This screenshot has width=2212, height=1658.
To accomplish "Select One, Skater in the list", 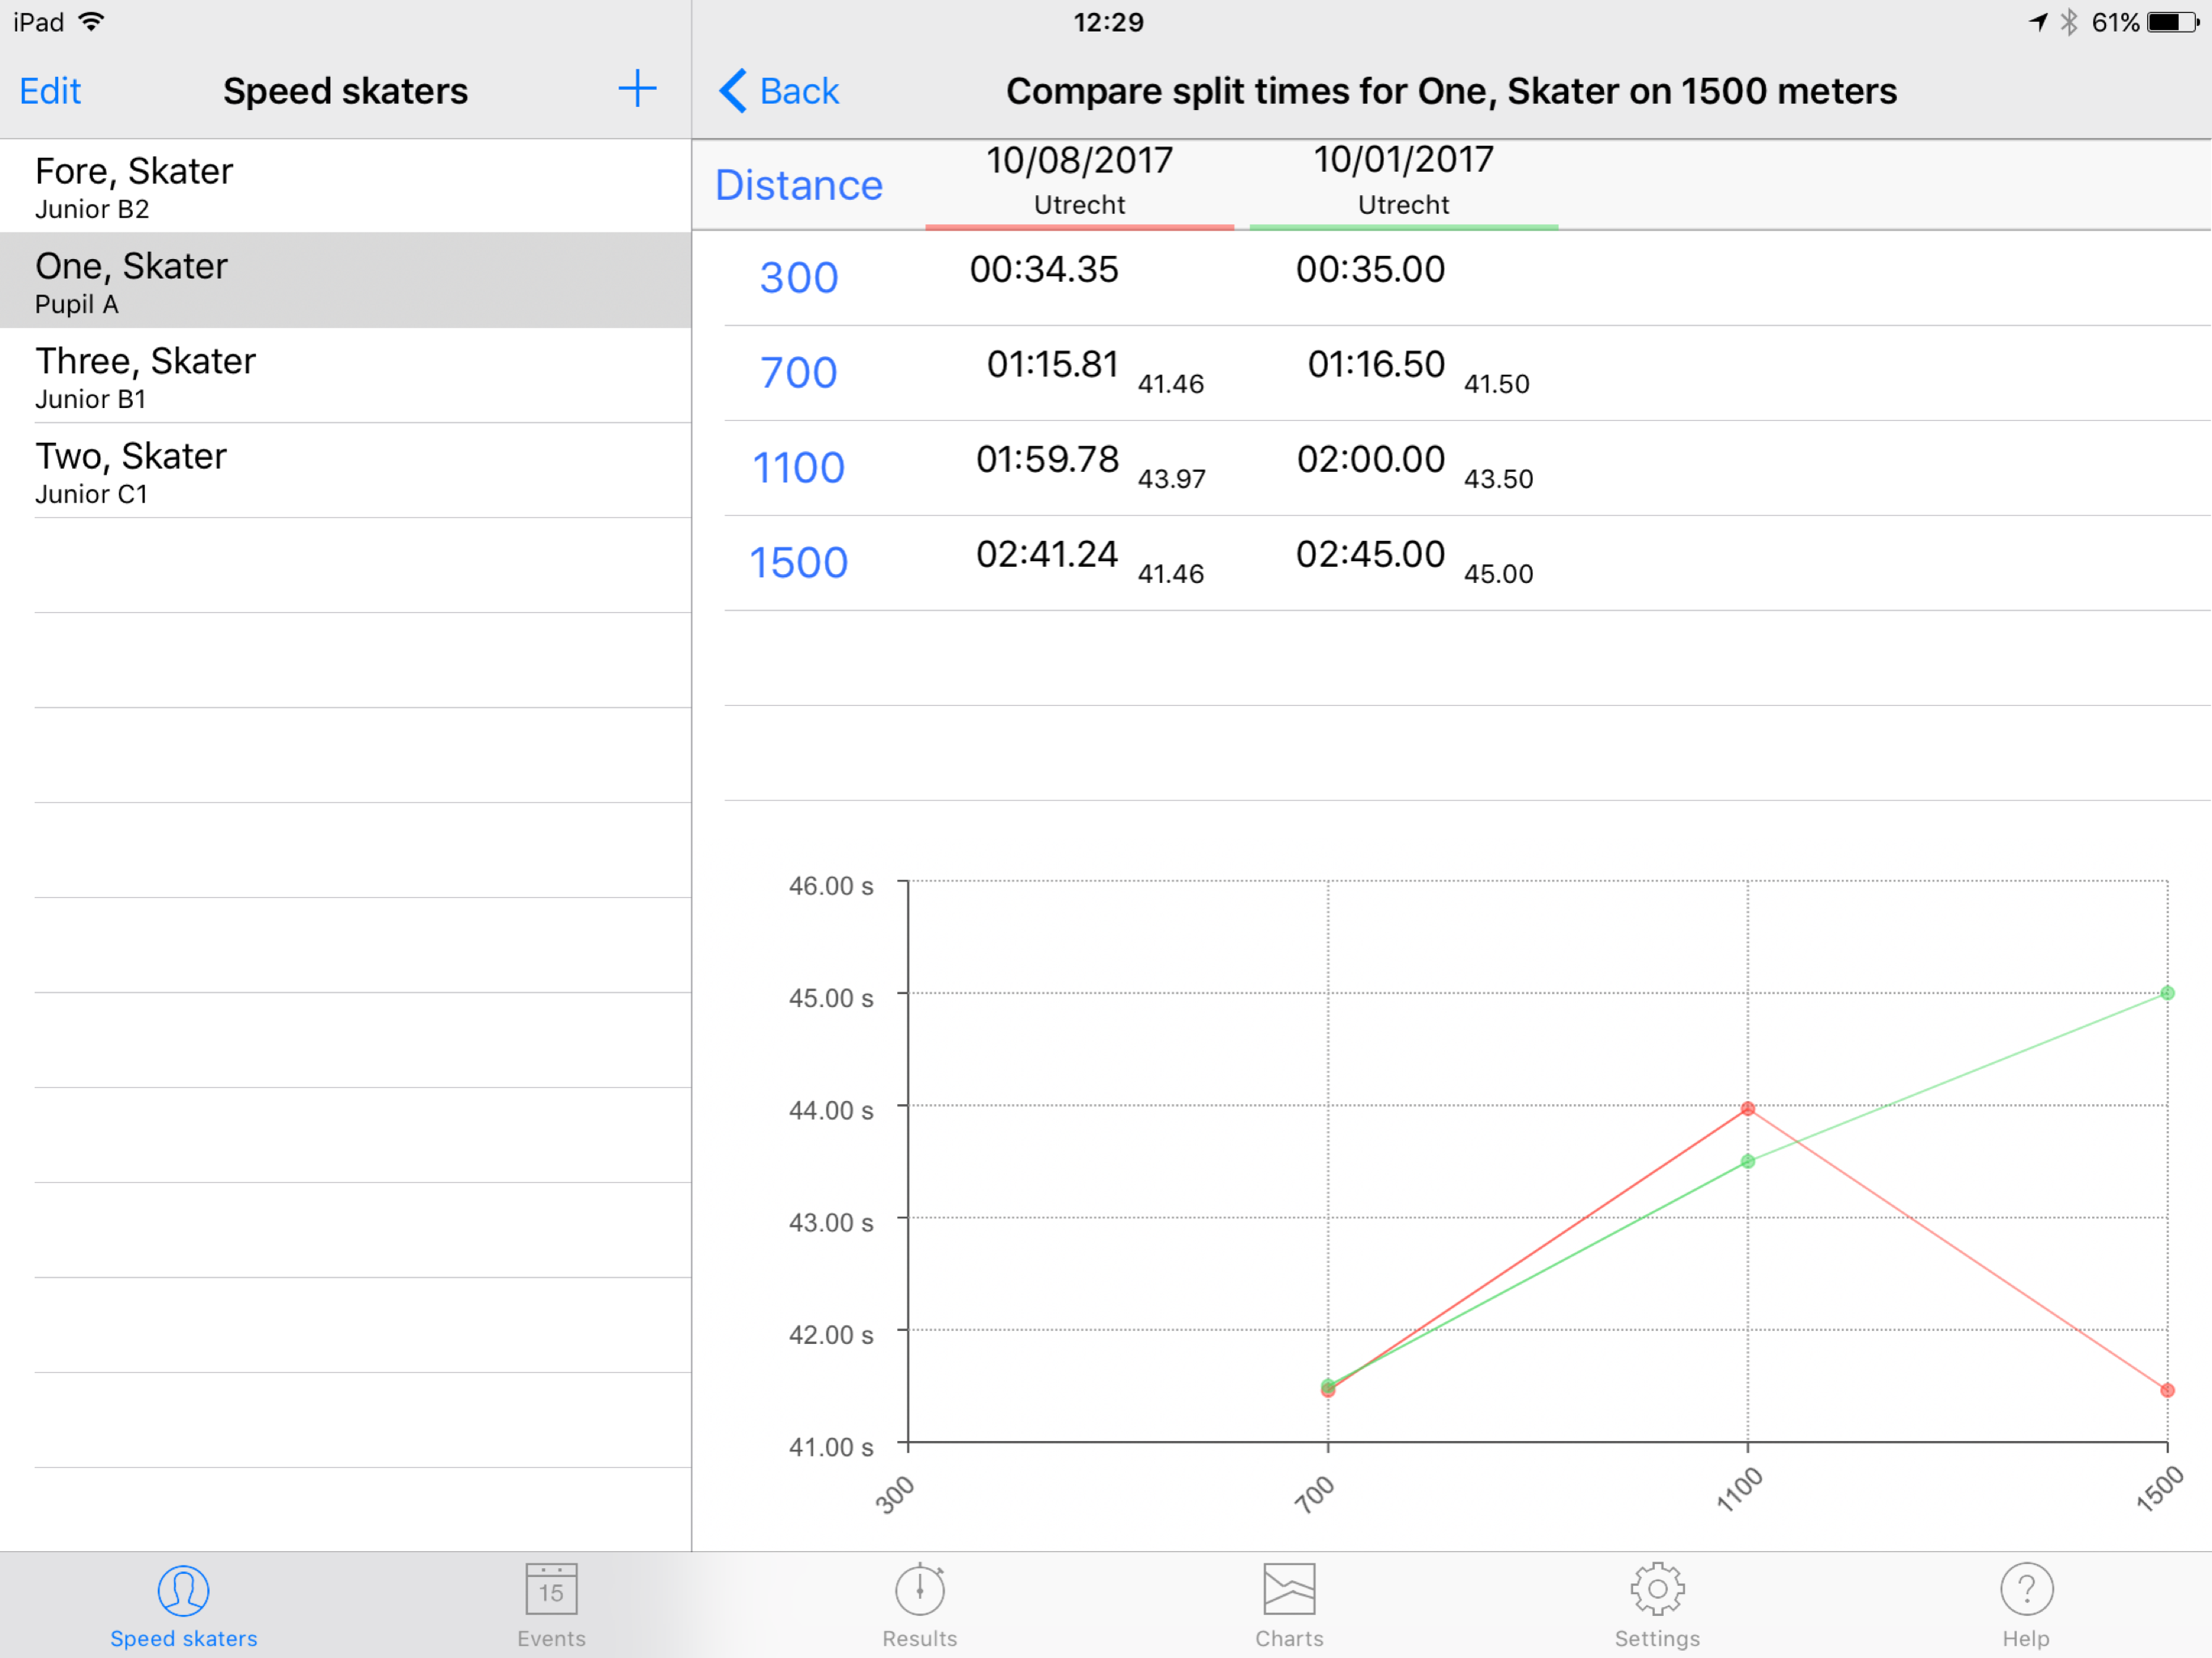I will [x=345, y=281].
